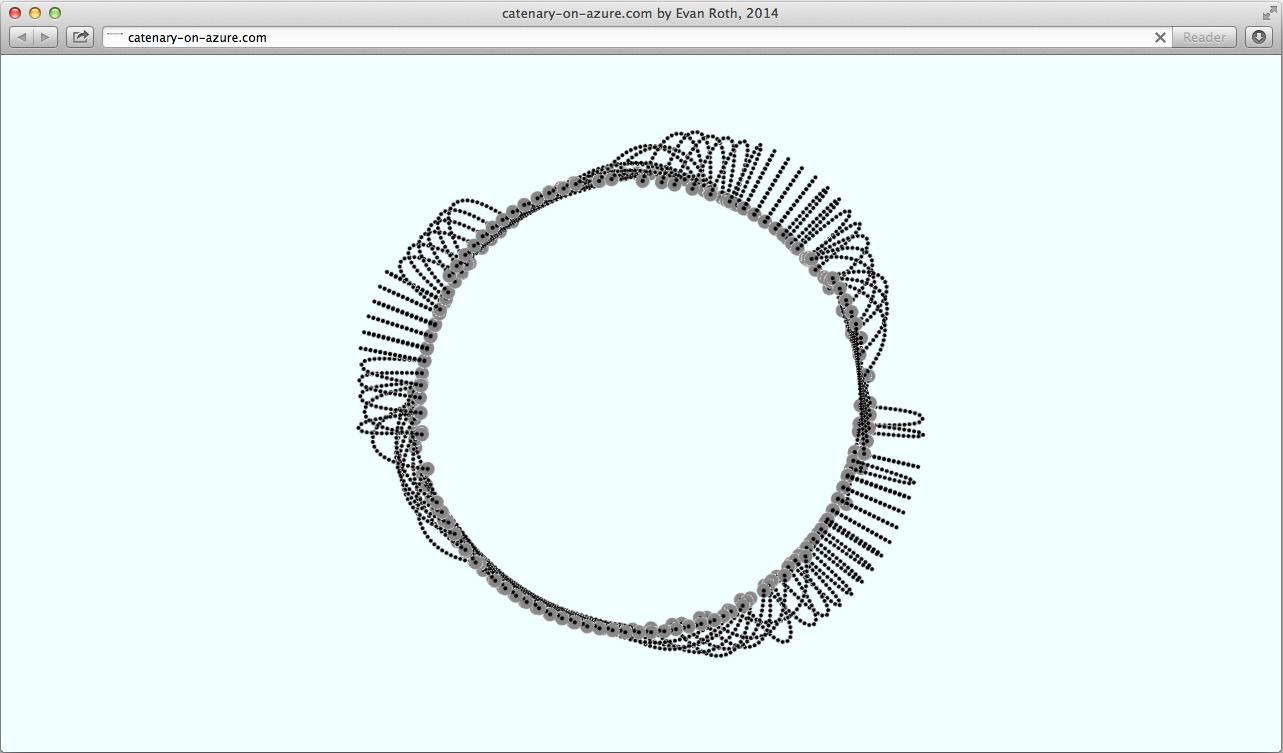Go forward with the forward arrow button

(x=46, y=37)
